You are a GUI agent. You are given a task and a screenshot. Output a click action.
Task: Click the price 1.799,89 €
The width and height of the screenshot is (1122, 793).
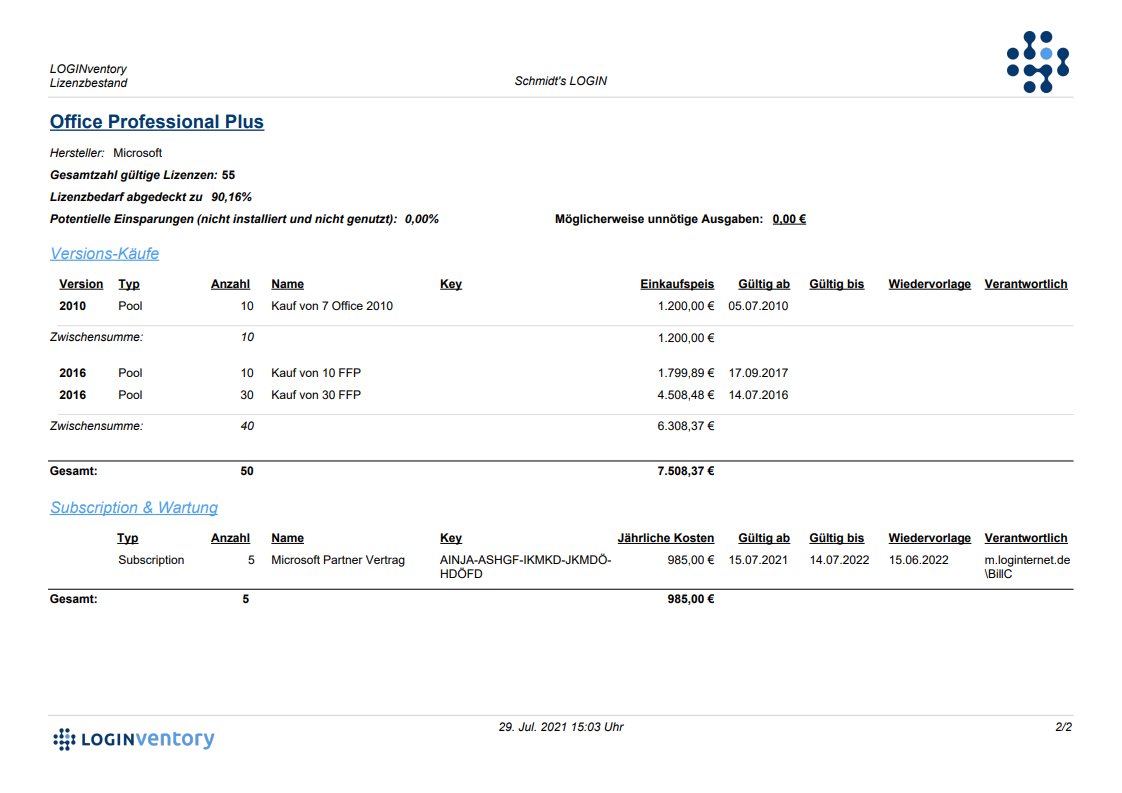686,373
